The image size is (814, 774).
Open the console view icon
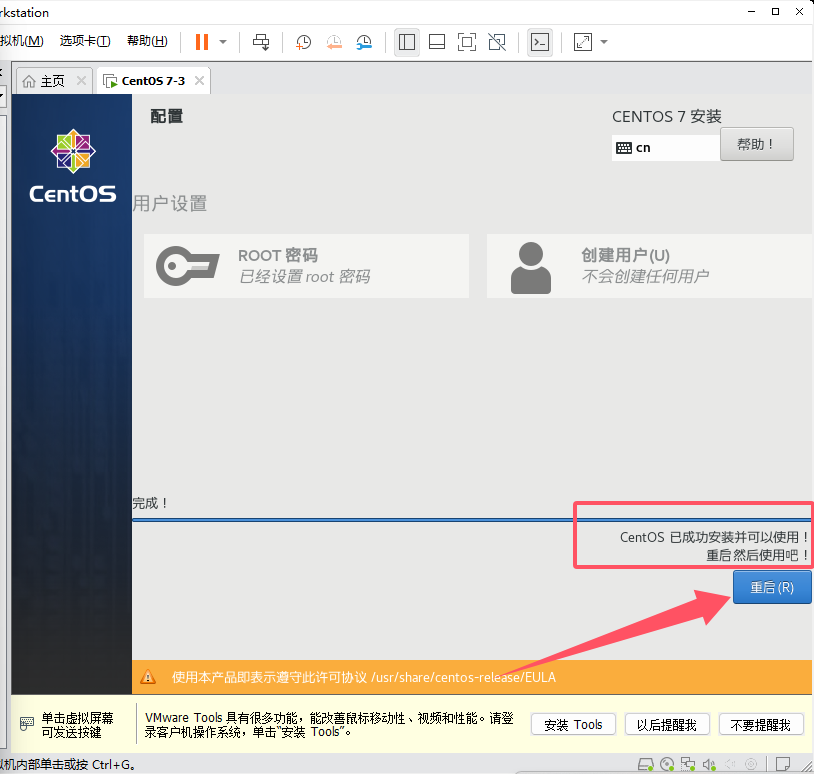coord(540,42)
